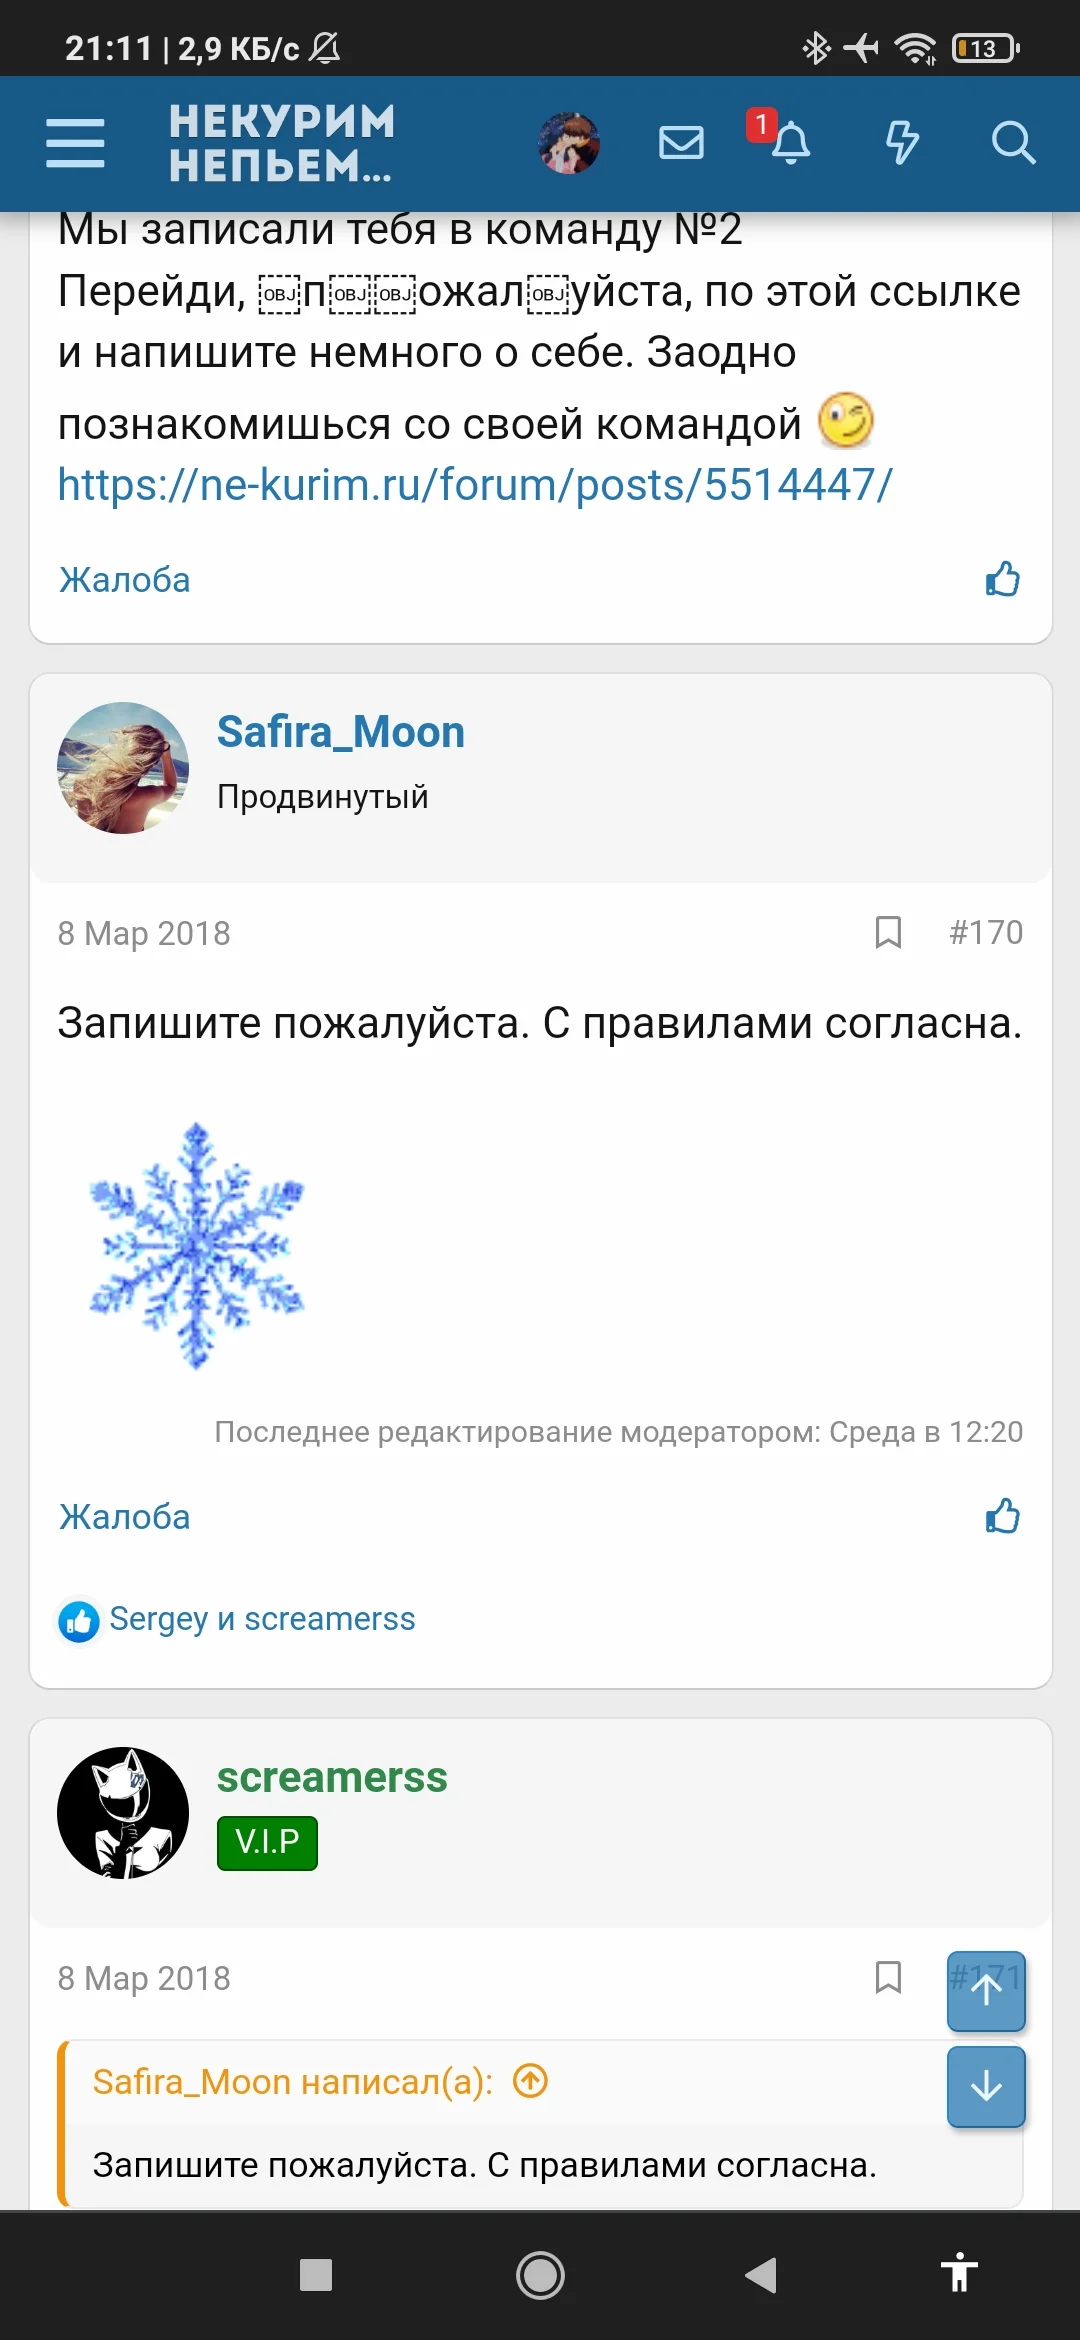Open the private messages envelope icon
This screenshot has height=2340, width=1080.
tap(680, 143)
